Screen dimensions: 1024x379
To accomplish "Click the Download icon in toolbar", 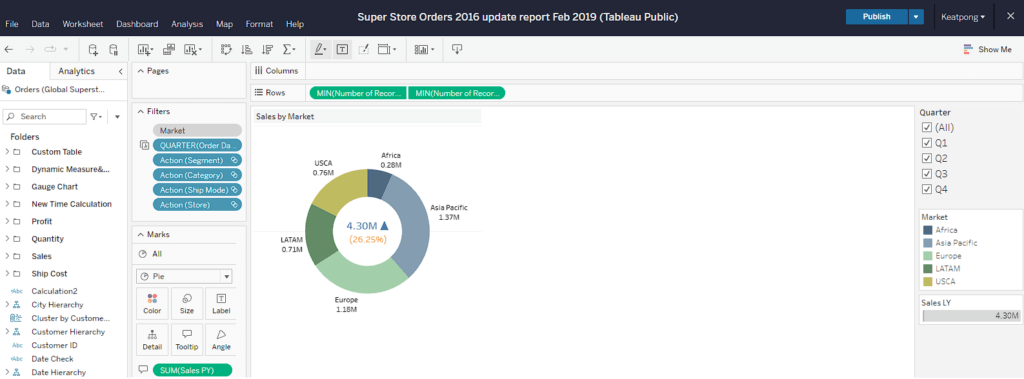I will (457, 50).
